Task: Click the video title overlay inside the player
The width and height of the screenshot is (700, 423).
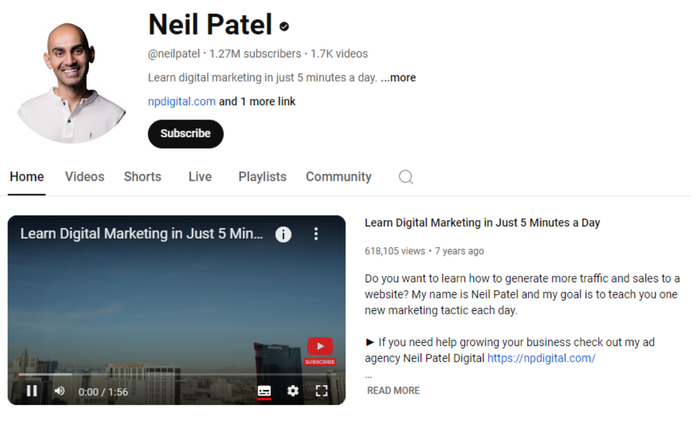Action: (142, 234)
